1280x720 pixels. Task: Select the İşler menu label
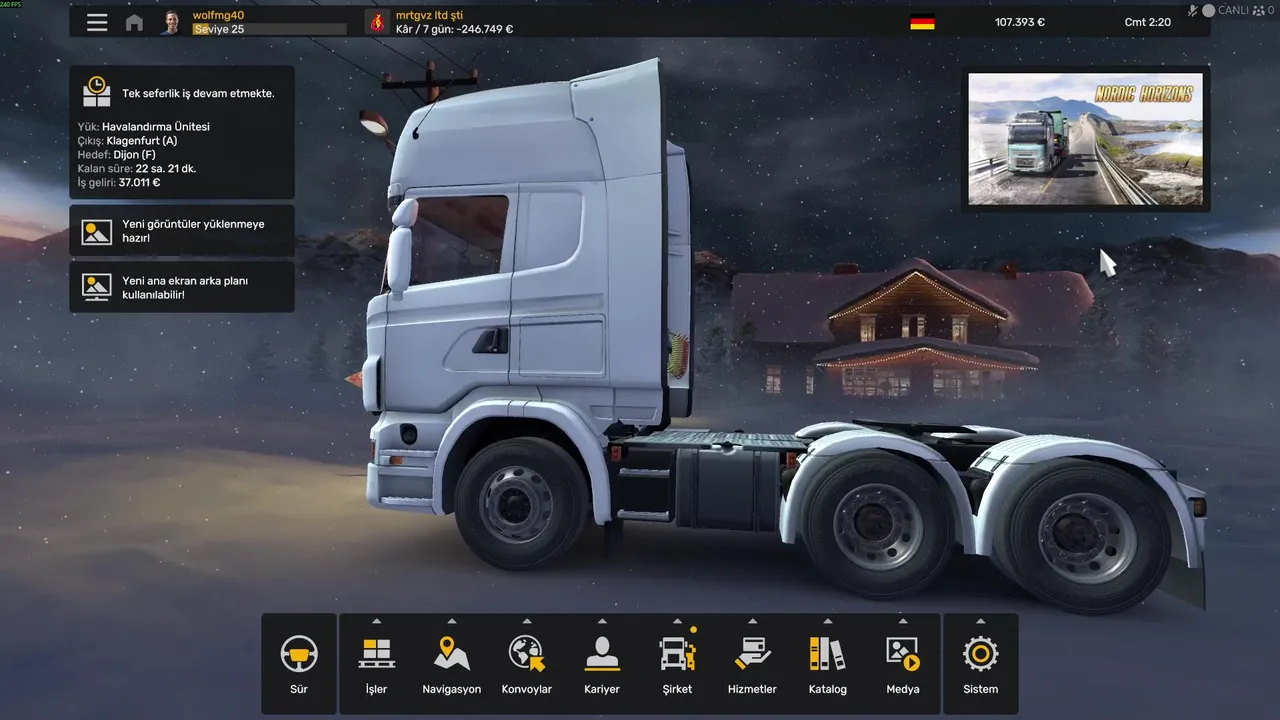[376, 689]
